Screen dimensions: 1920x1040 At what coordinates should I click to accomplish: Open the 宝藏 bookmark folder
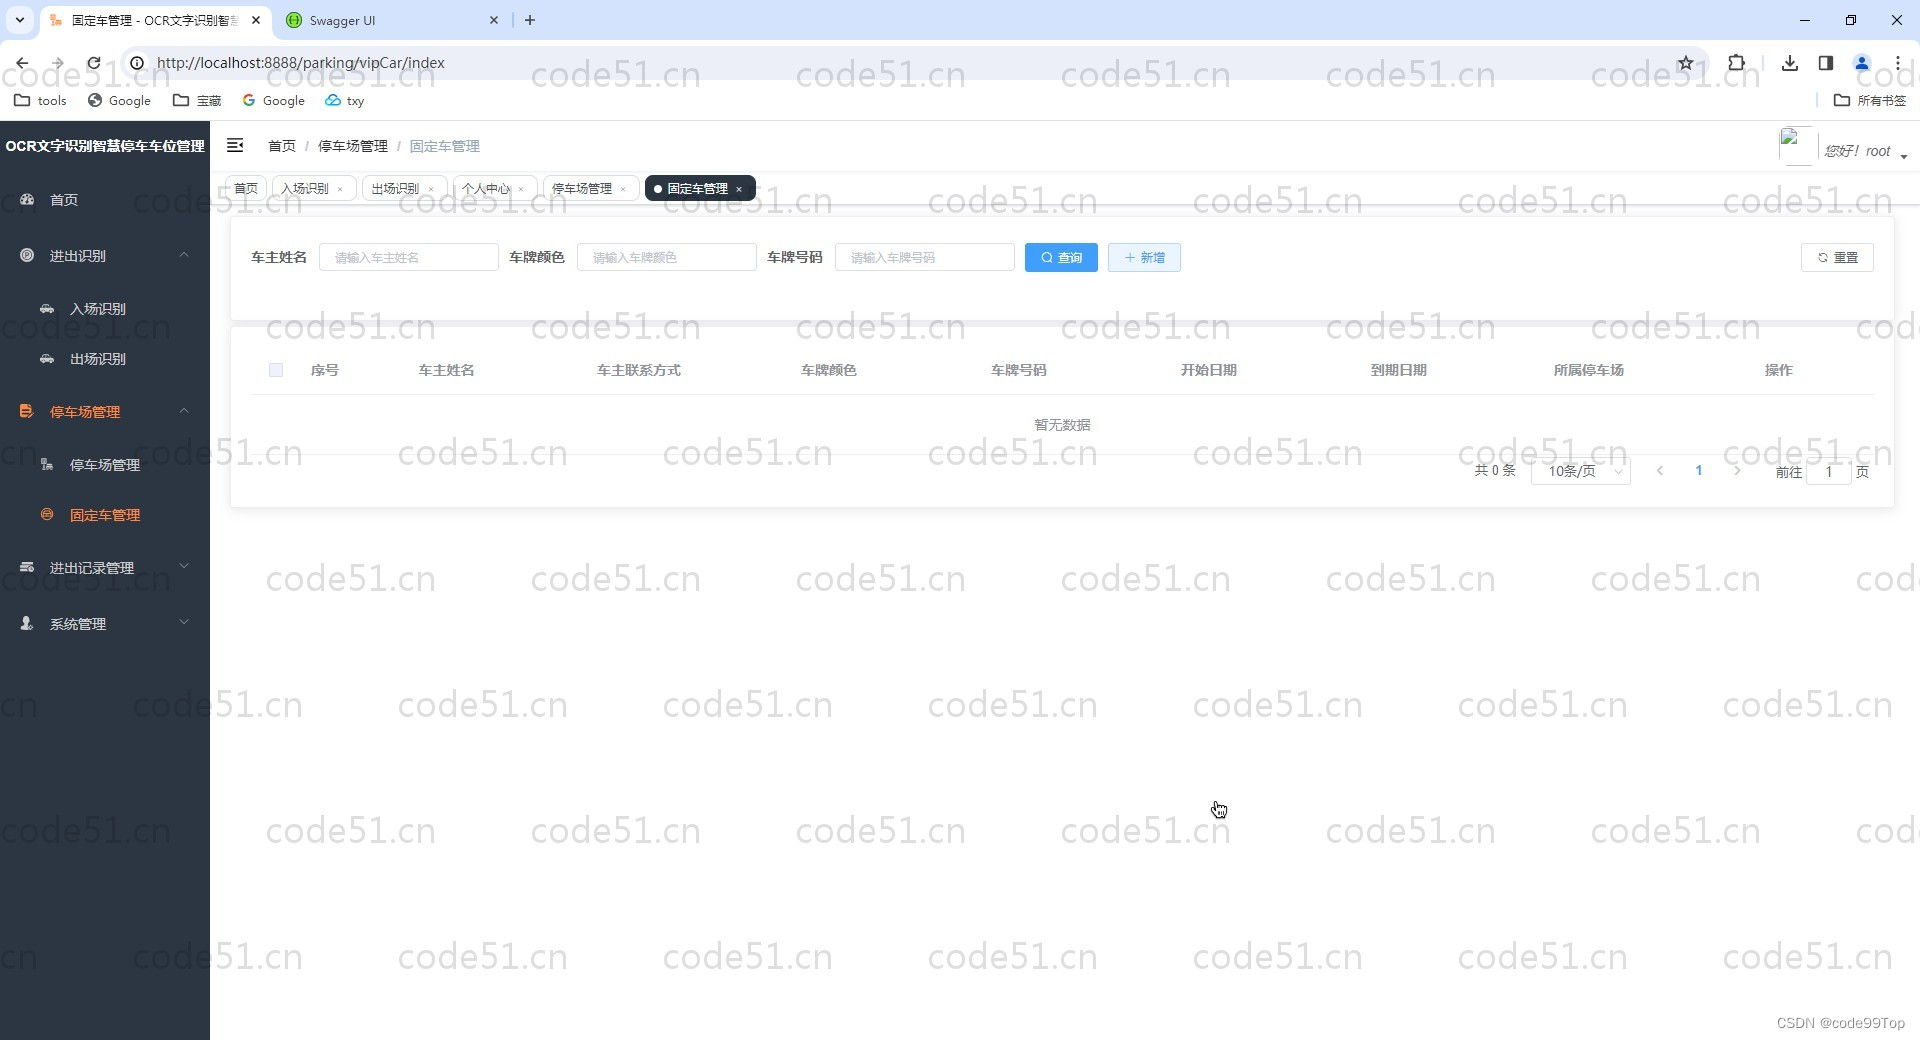[197, 100]
